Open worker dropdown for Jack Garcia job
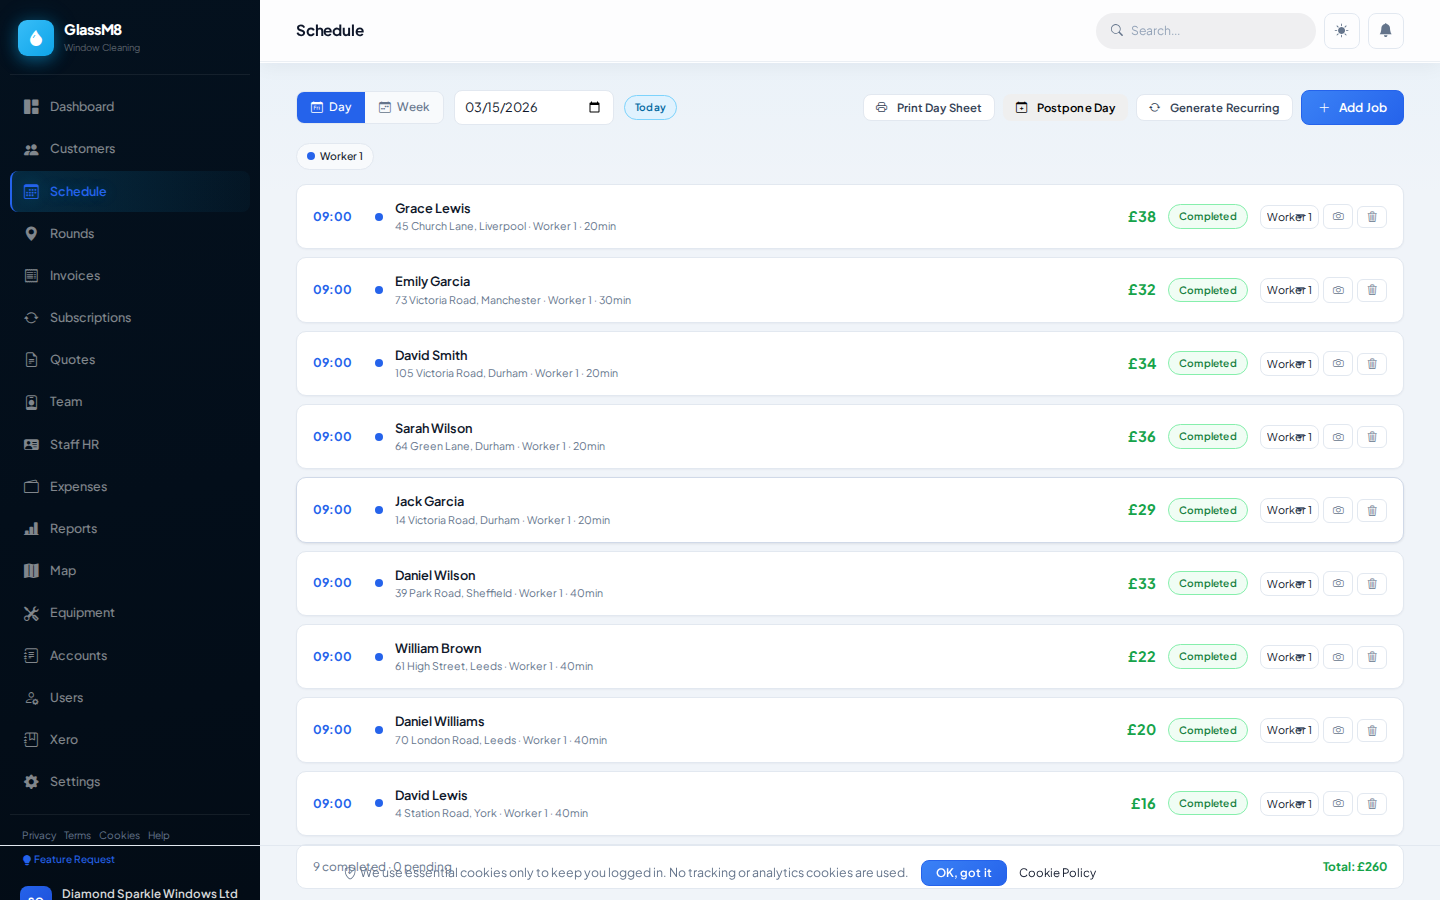 coord(1289,510)
